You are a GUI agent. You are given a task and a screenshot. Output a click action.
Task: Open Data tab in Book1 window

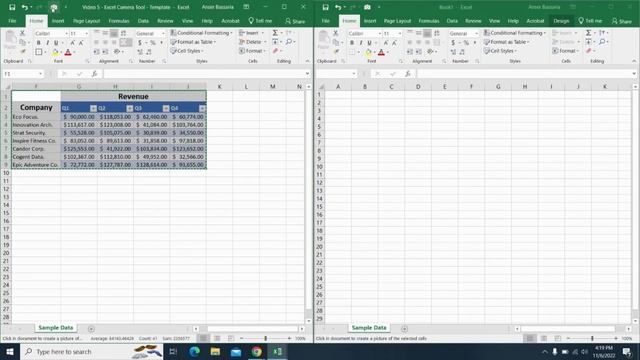click(452, 21)
